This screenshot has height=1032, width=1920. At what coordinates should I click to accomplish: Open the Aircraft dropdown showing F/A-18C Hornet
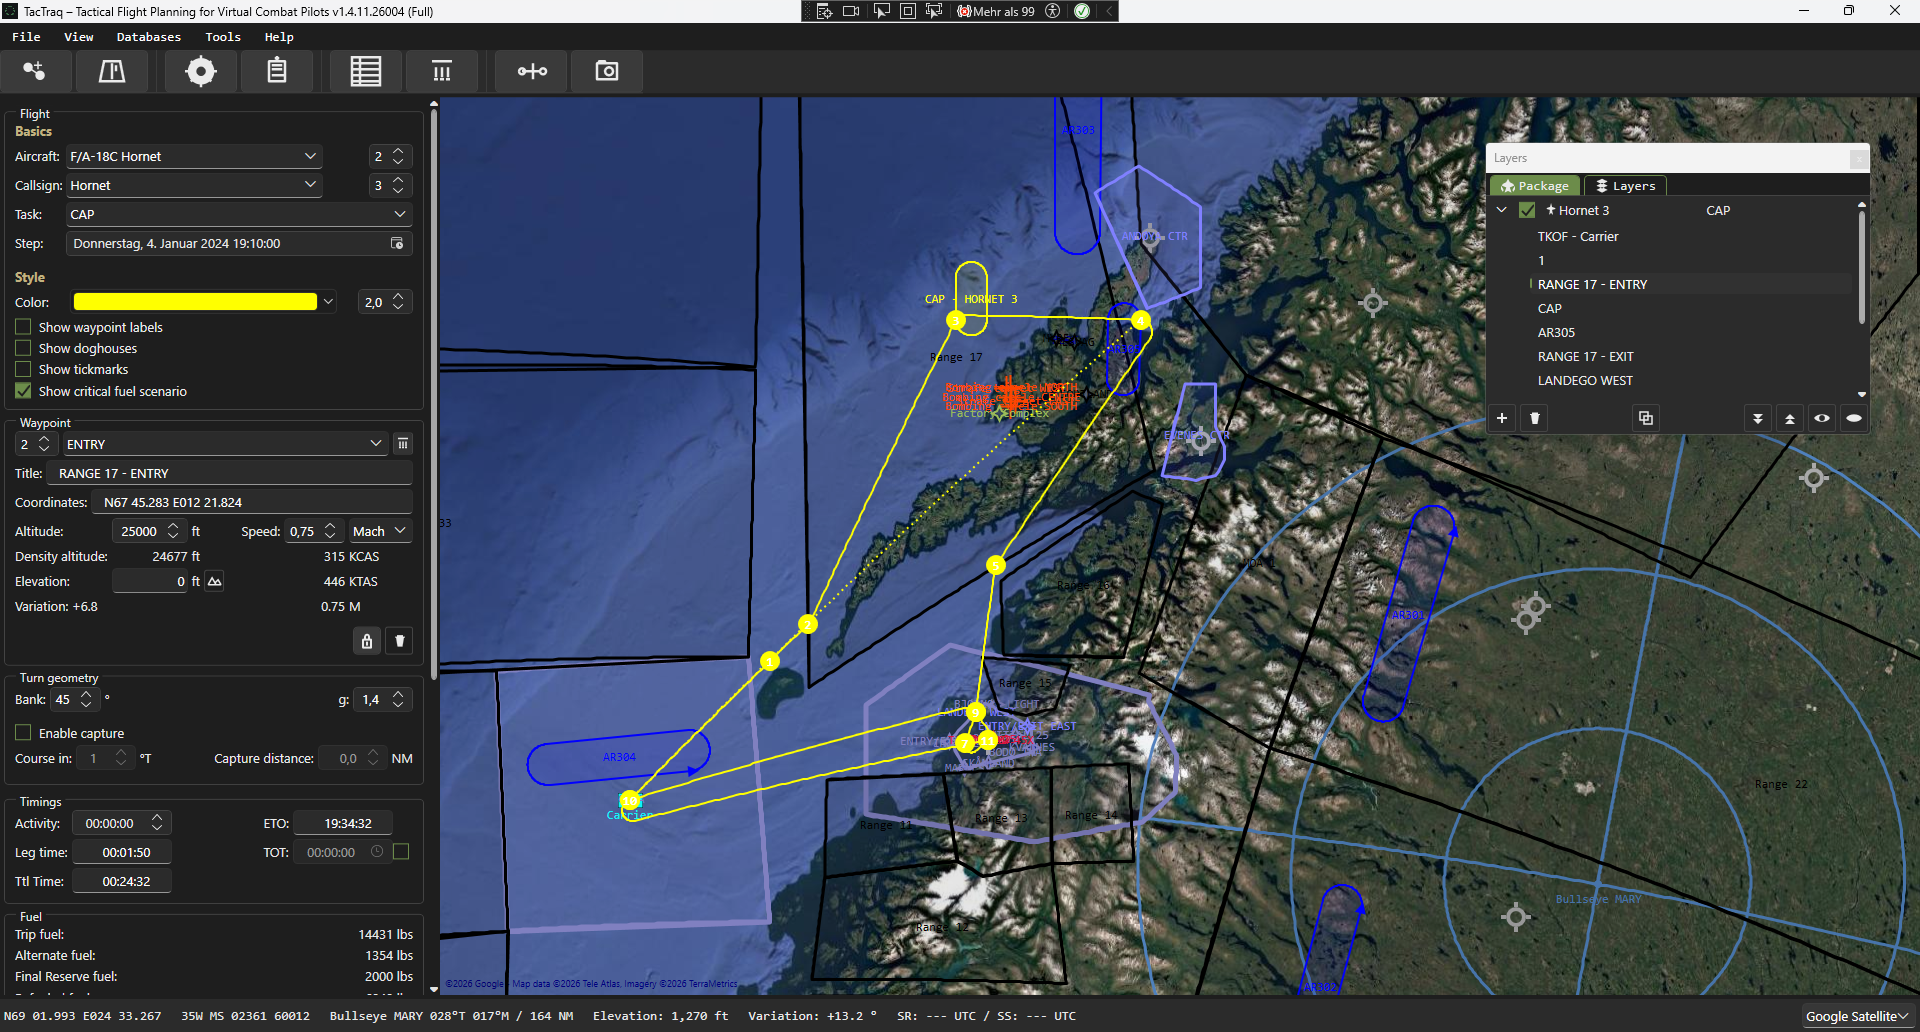click(x=193, y=156)
